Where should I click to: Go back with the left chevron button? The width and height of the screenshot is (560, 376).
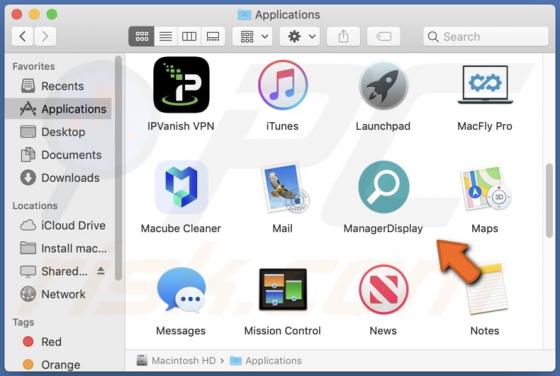tap(22, 36)
